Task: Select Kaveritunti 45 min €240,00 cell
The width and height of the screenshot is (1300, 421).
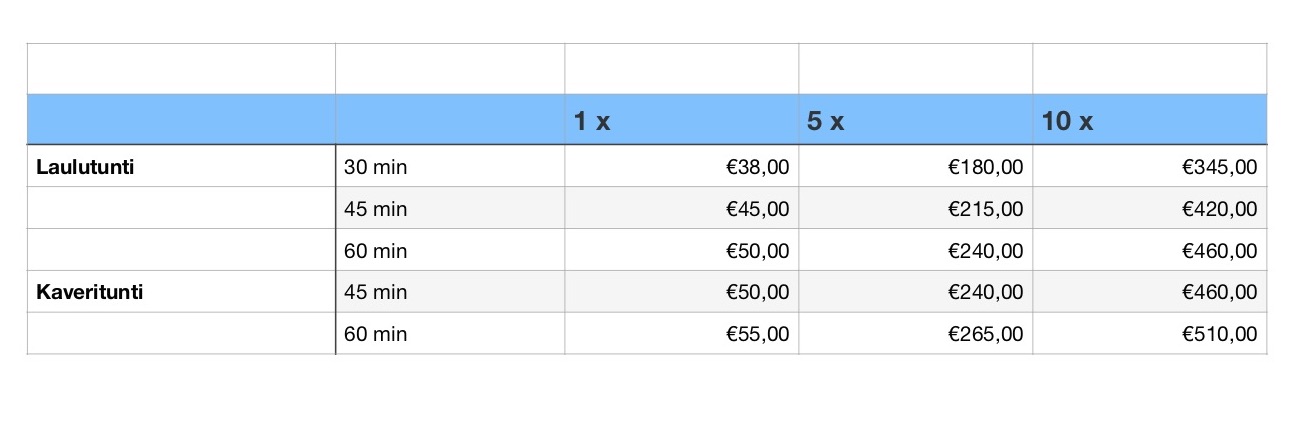Action: click(x=916, y=292)
